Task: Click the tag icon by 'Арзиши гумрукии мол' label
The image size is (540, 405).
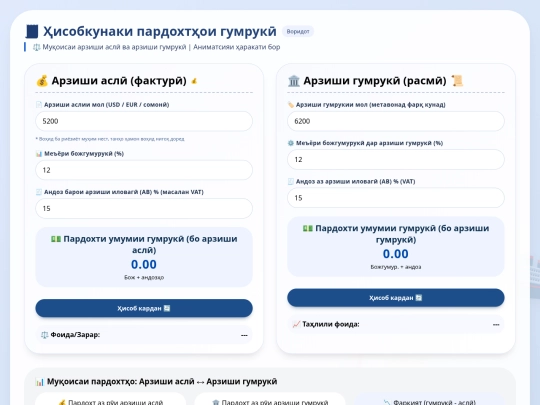Action: pos(291,105)
